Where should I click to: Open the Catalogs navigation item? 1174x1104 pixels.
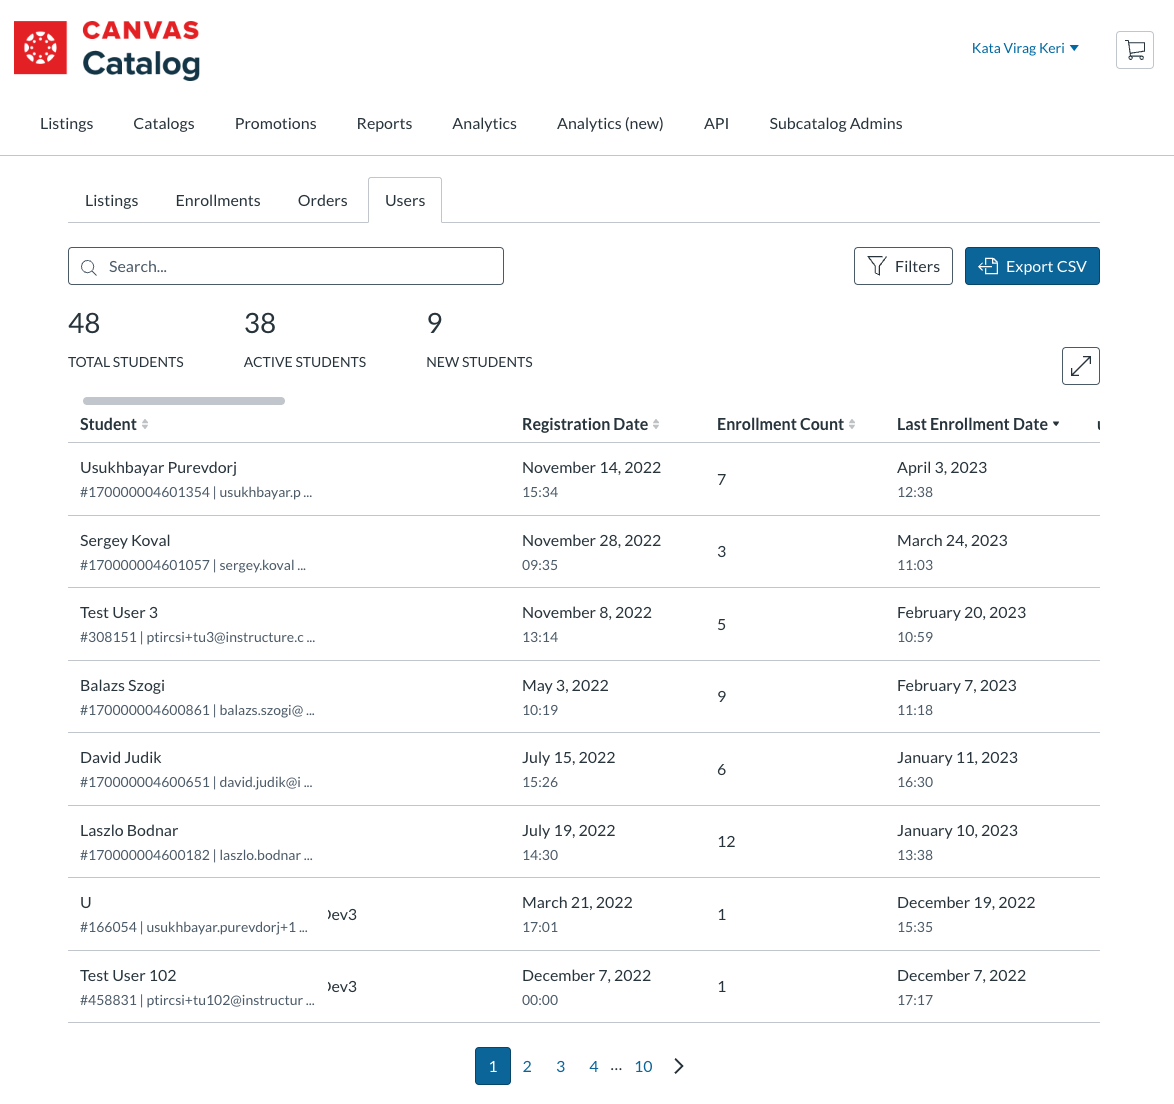164,123
